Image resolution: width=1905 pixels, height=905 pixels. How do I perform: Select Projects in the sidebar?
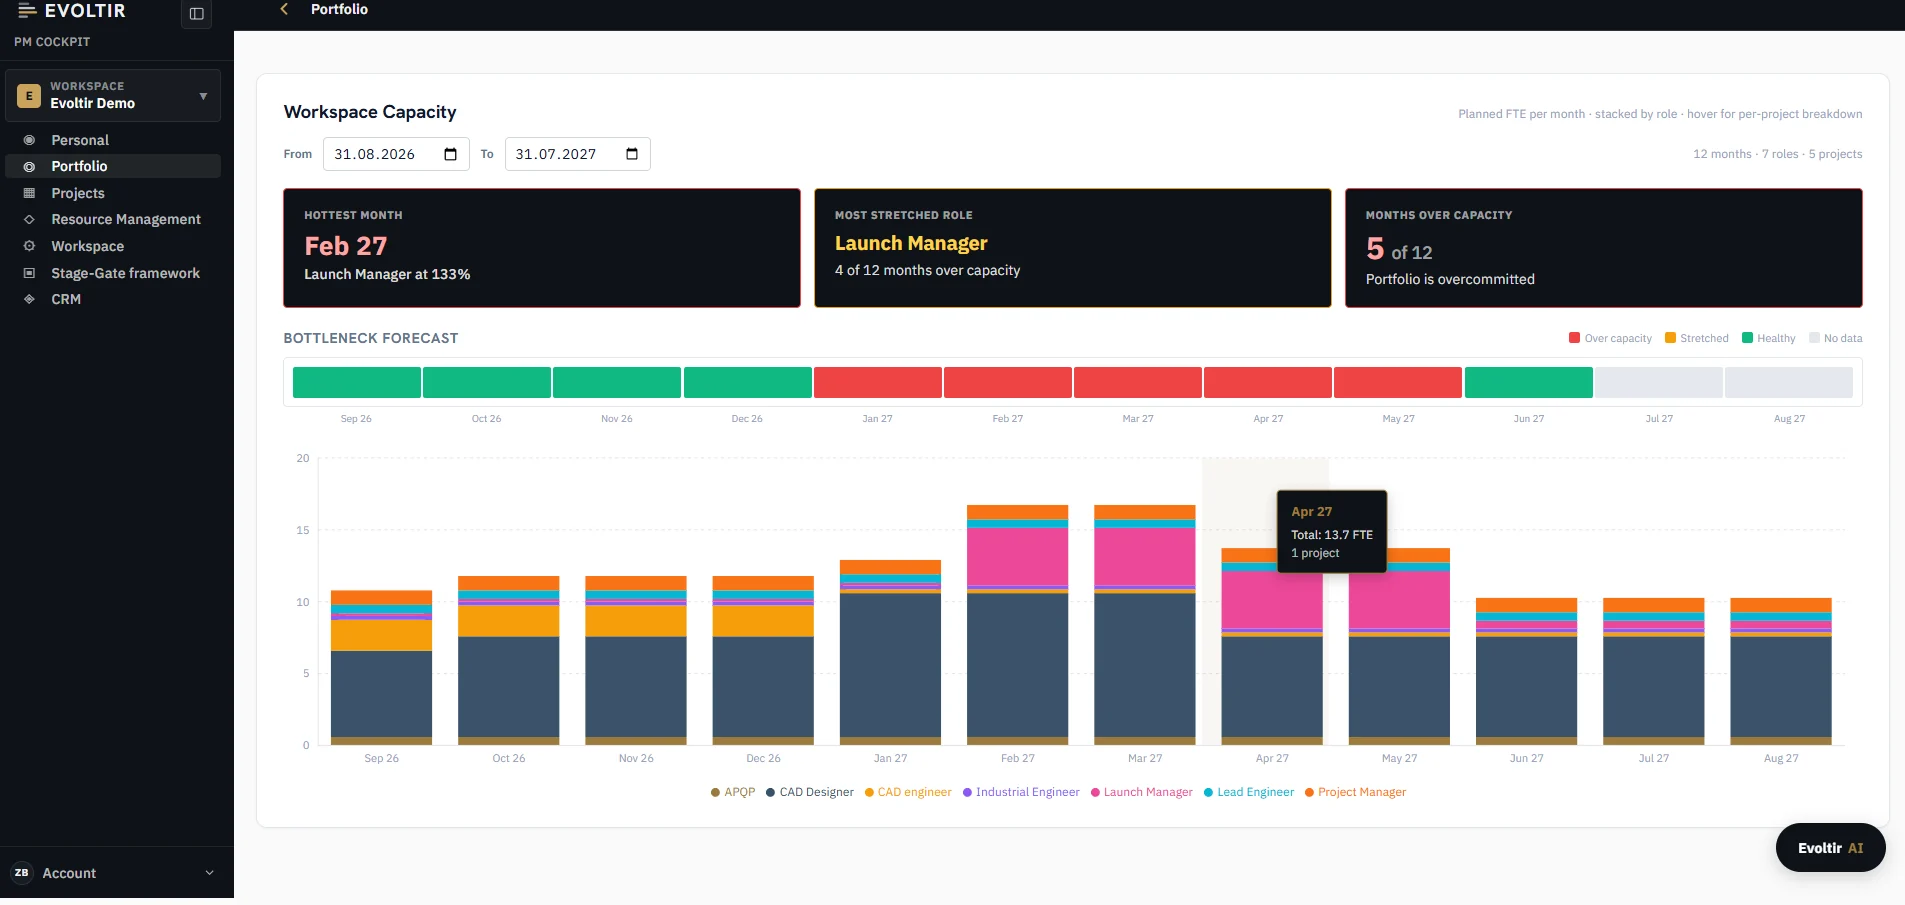[113, 193]
